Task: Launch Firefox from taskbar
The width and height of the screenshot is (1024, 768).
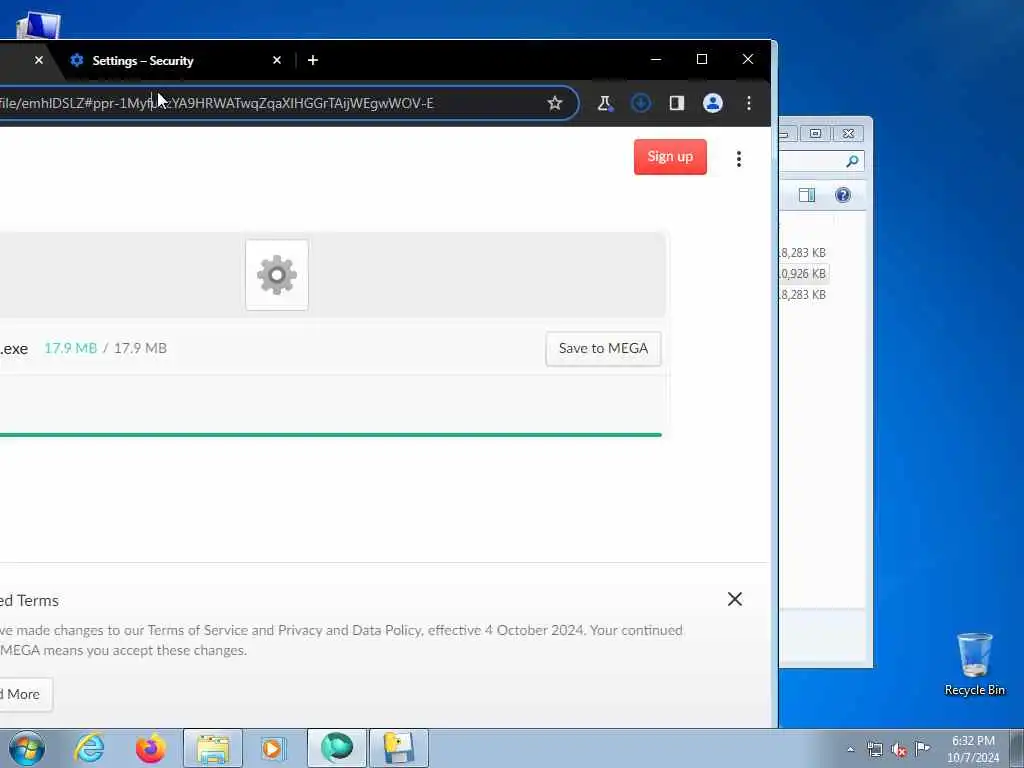Action: 150,748
